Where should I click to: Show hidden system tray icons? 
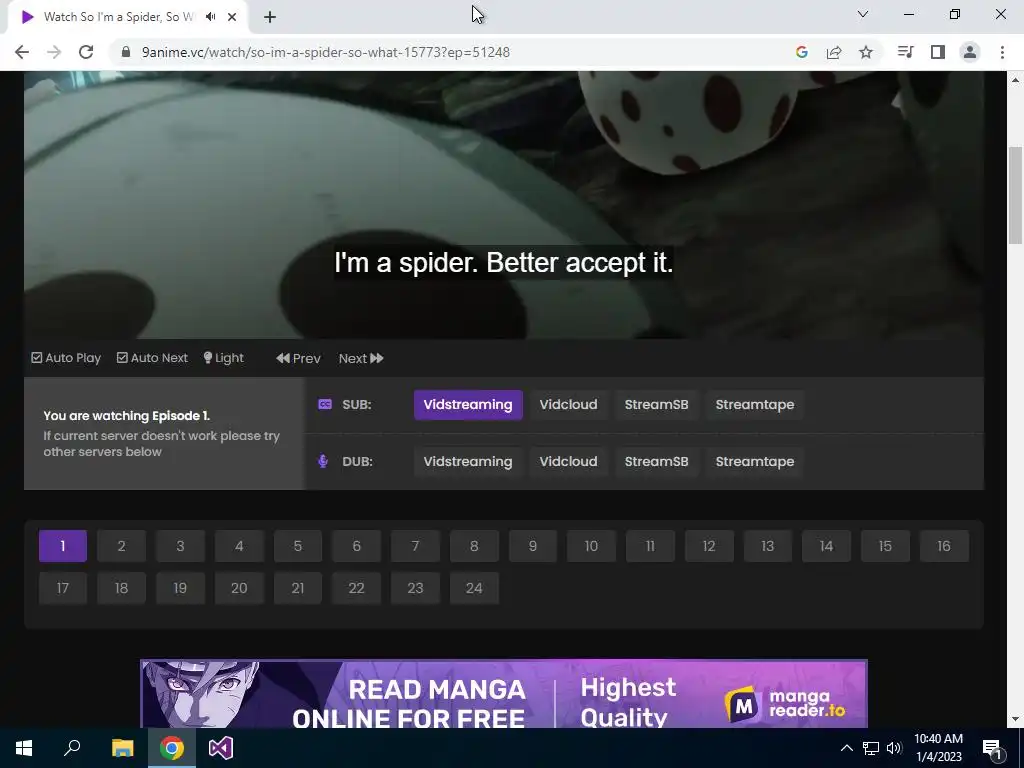tap(846, 748)
